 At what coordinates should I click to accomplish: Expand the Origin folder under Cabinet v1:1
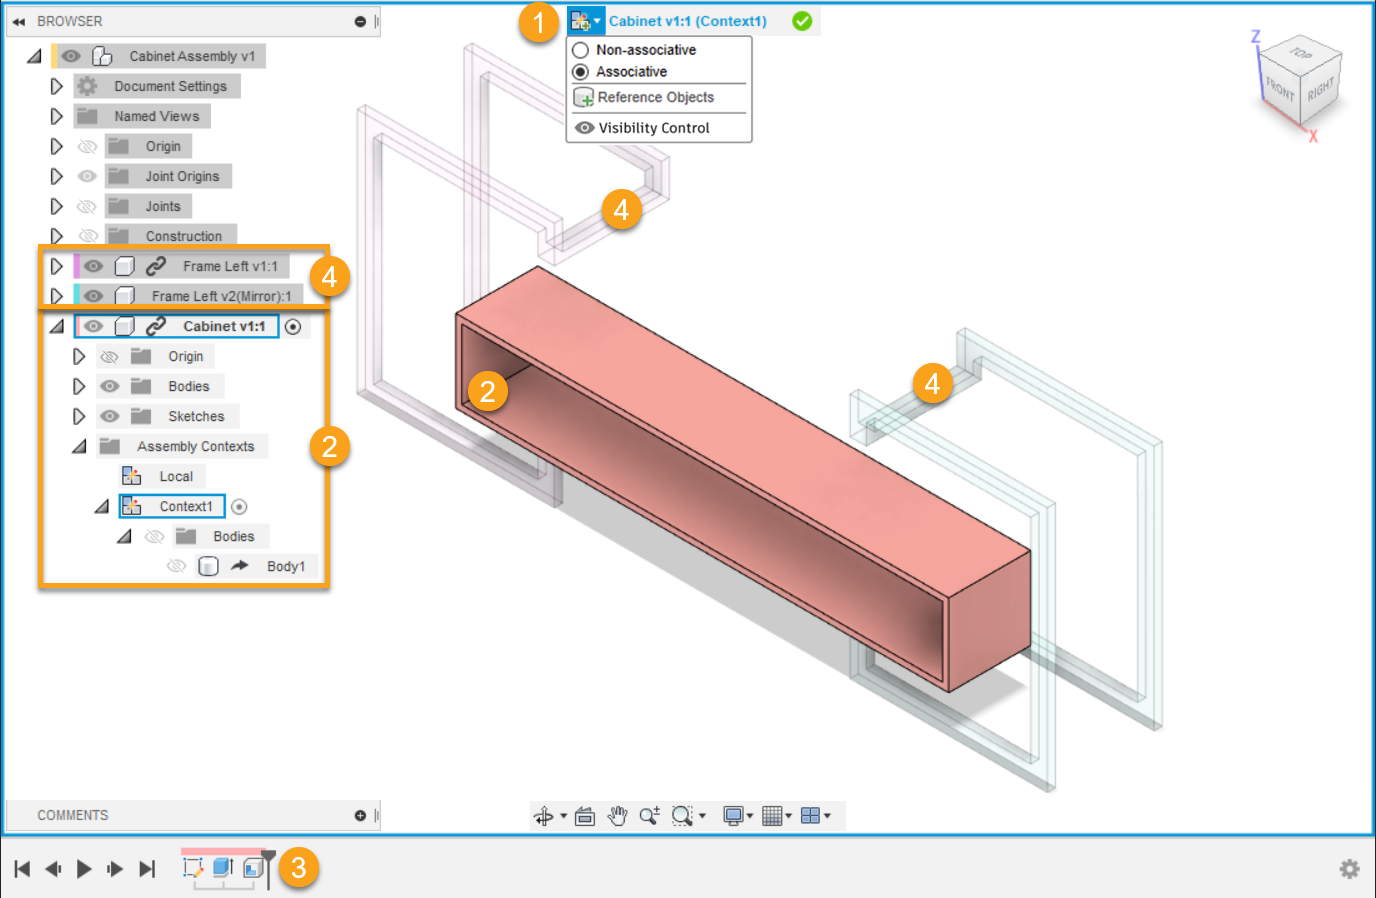(x=79, y=356)
